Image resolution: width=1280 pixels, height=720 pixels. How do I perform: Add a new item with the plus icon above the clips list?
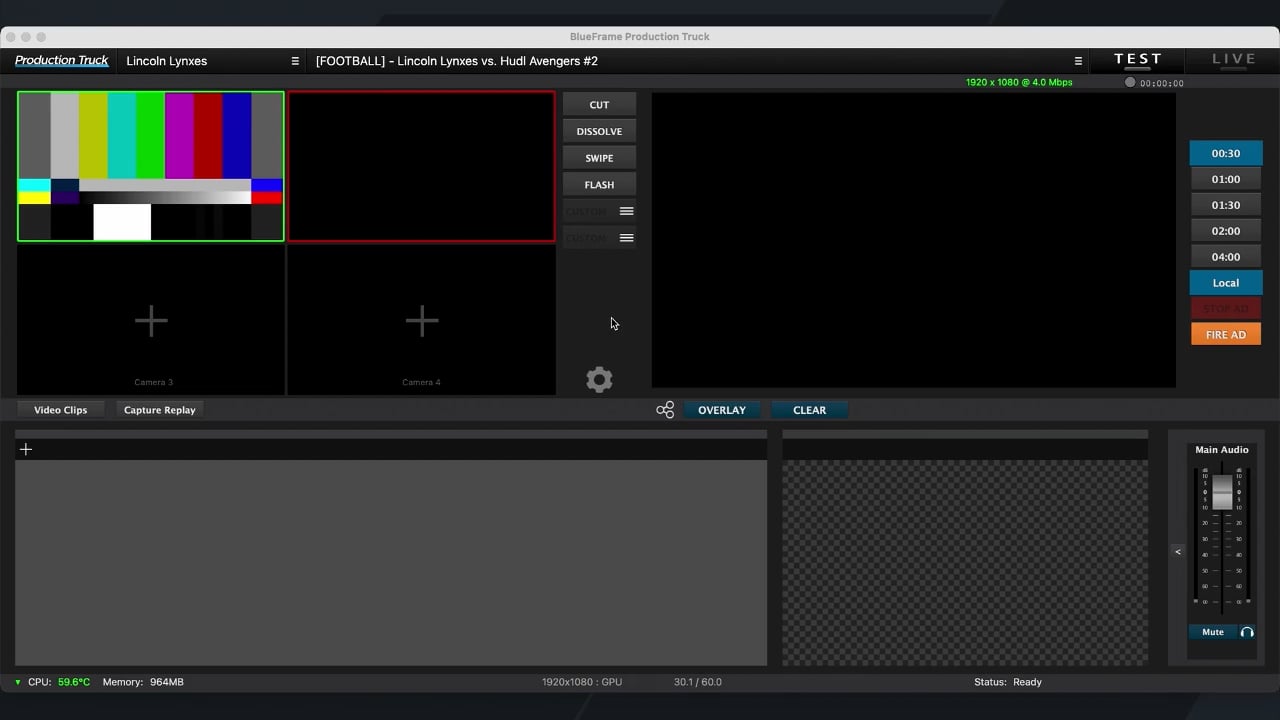[26, 449]
